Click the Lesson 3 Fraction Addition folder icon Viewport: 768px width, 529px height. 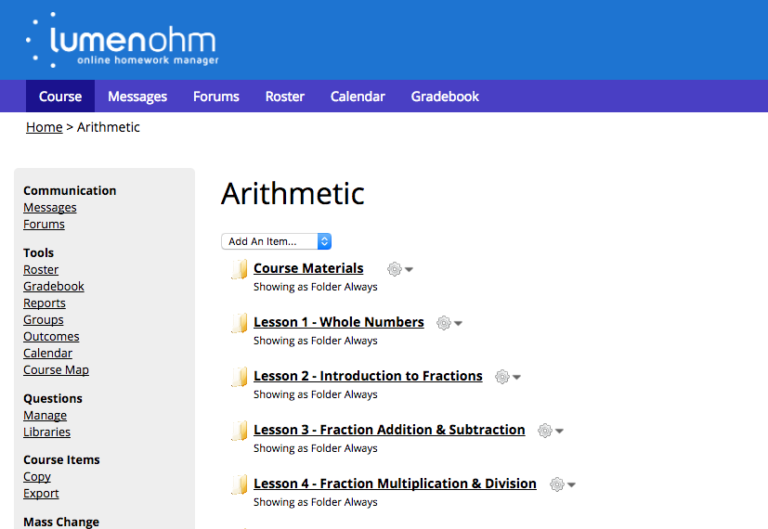239,431
